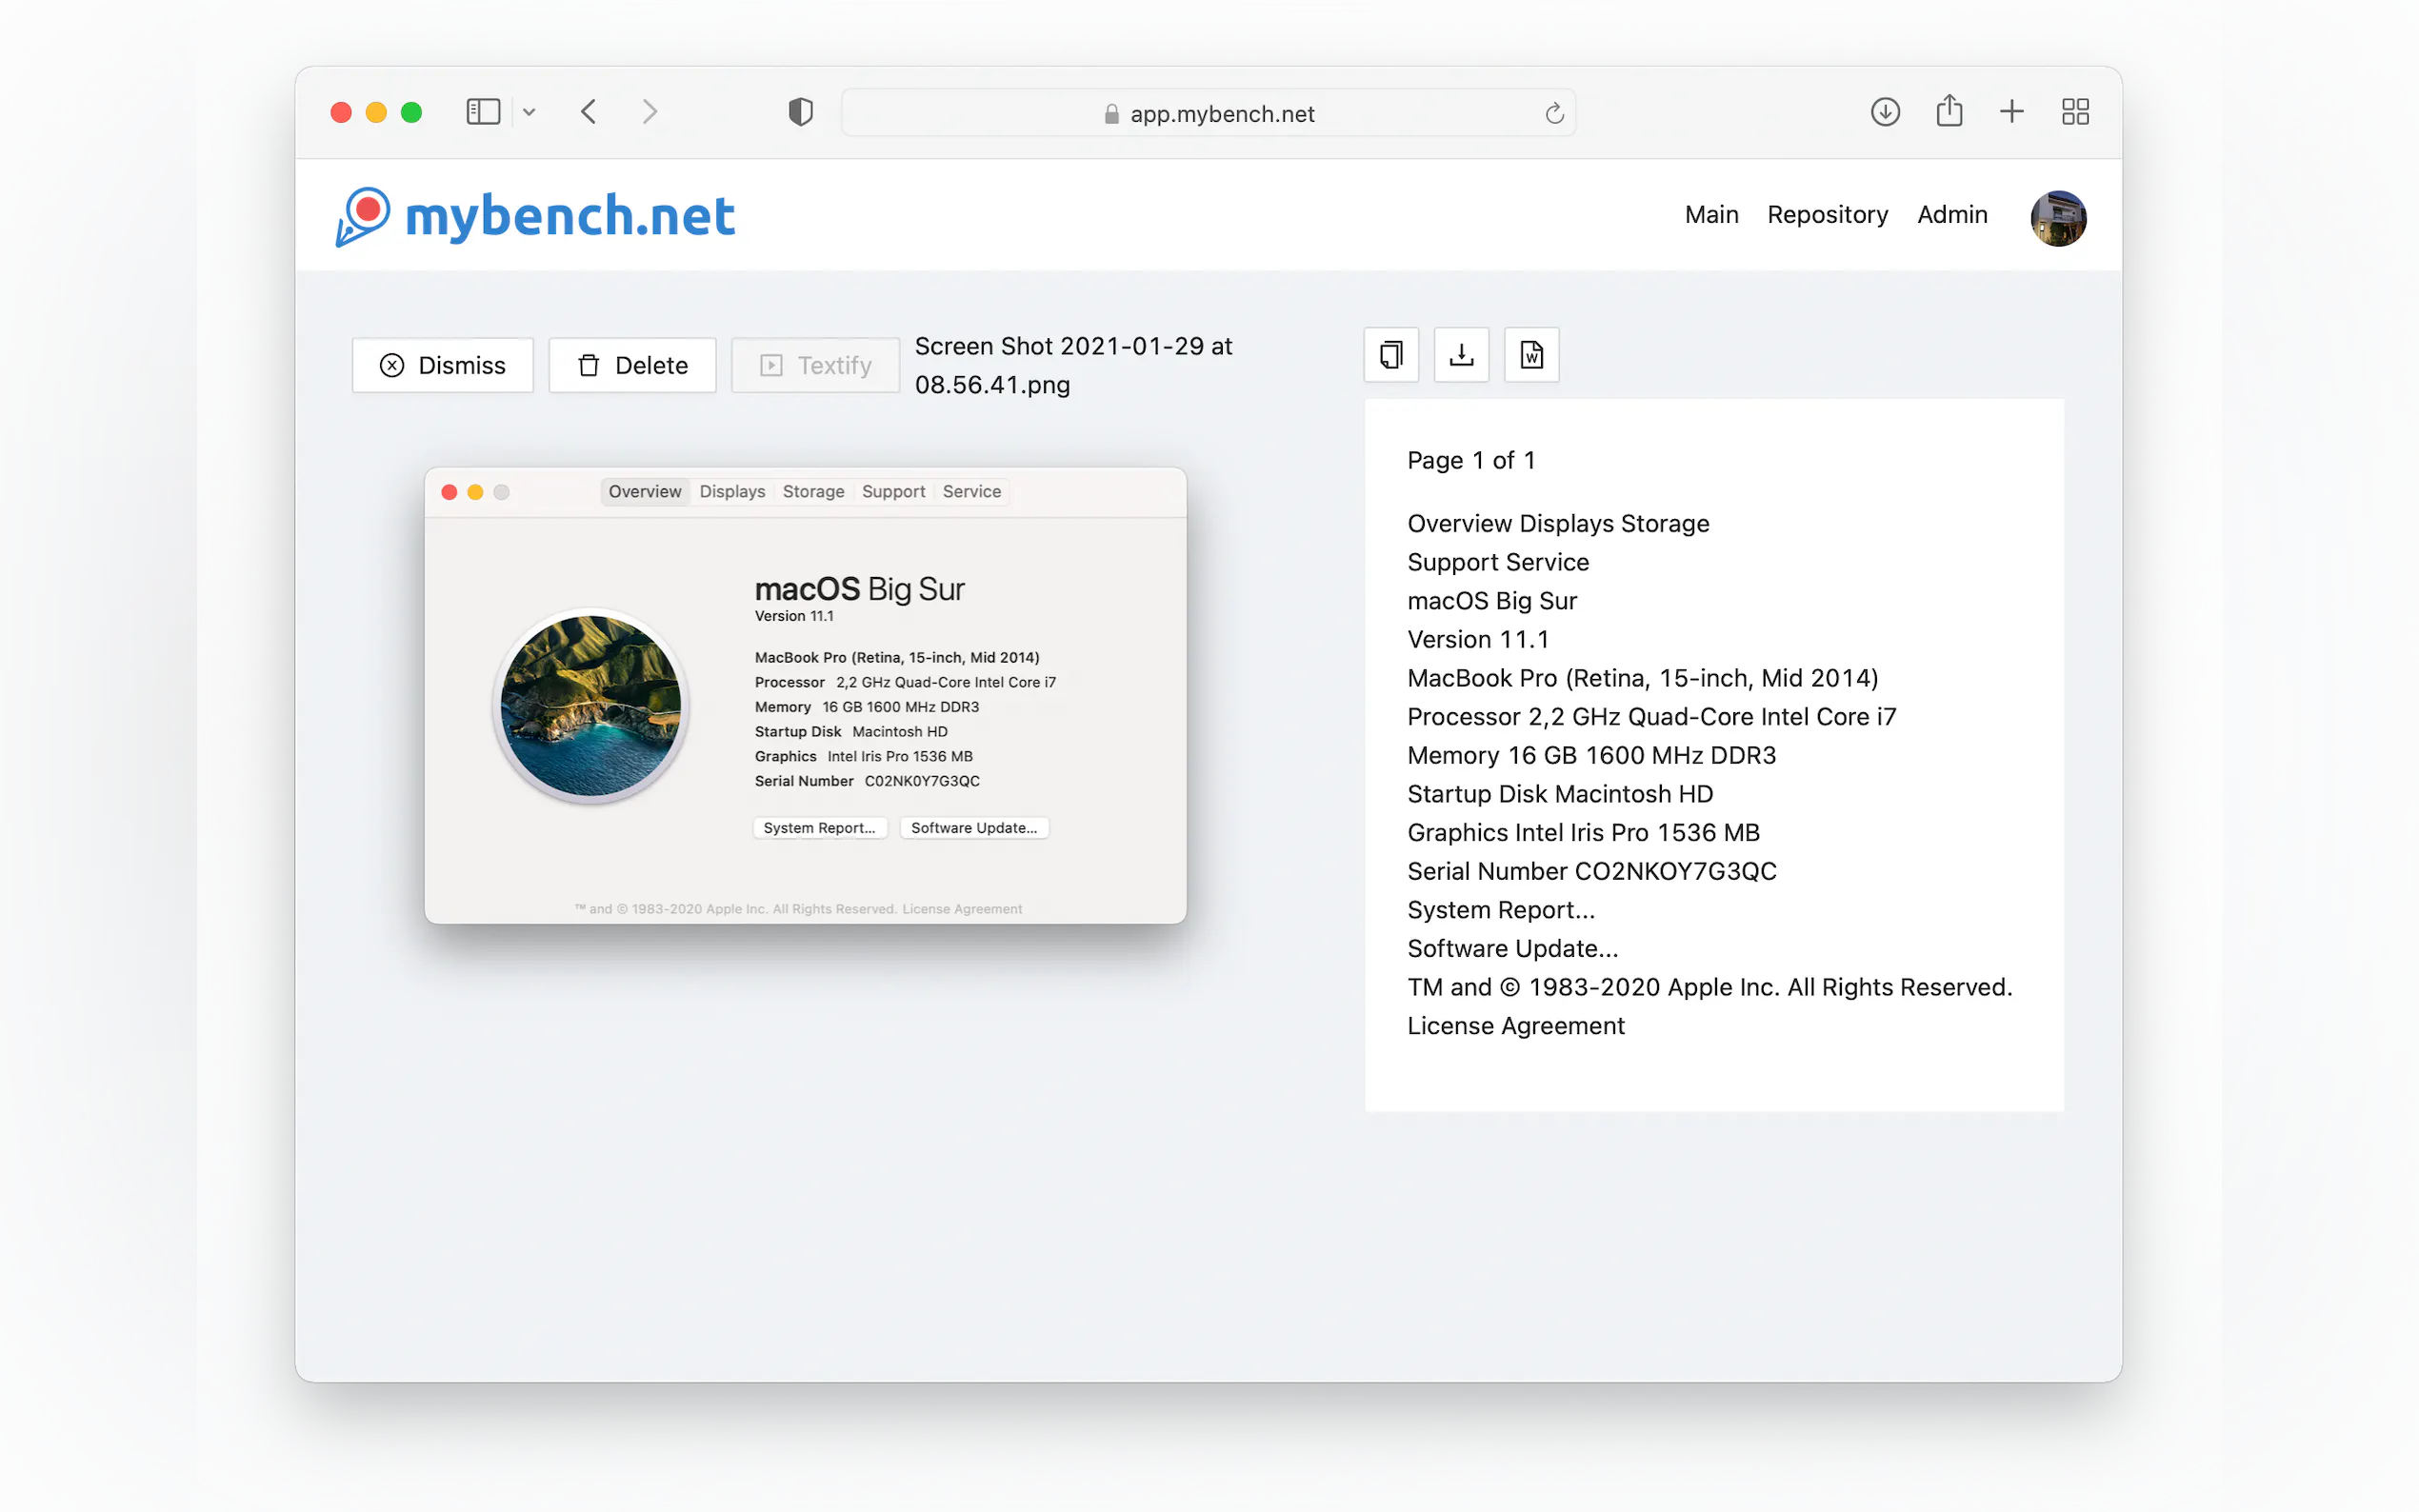Click the copy text icon

coord(1391,355)
